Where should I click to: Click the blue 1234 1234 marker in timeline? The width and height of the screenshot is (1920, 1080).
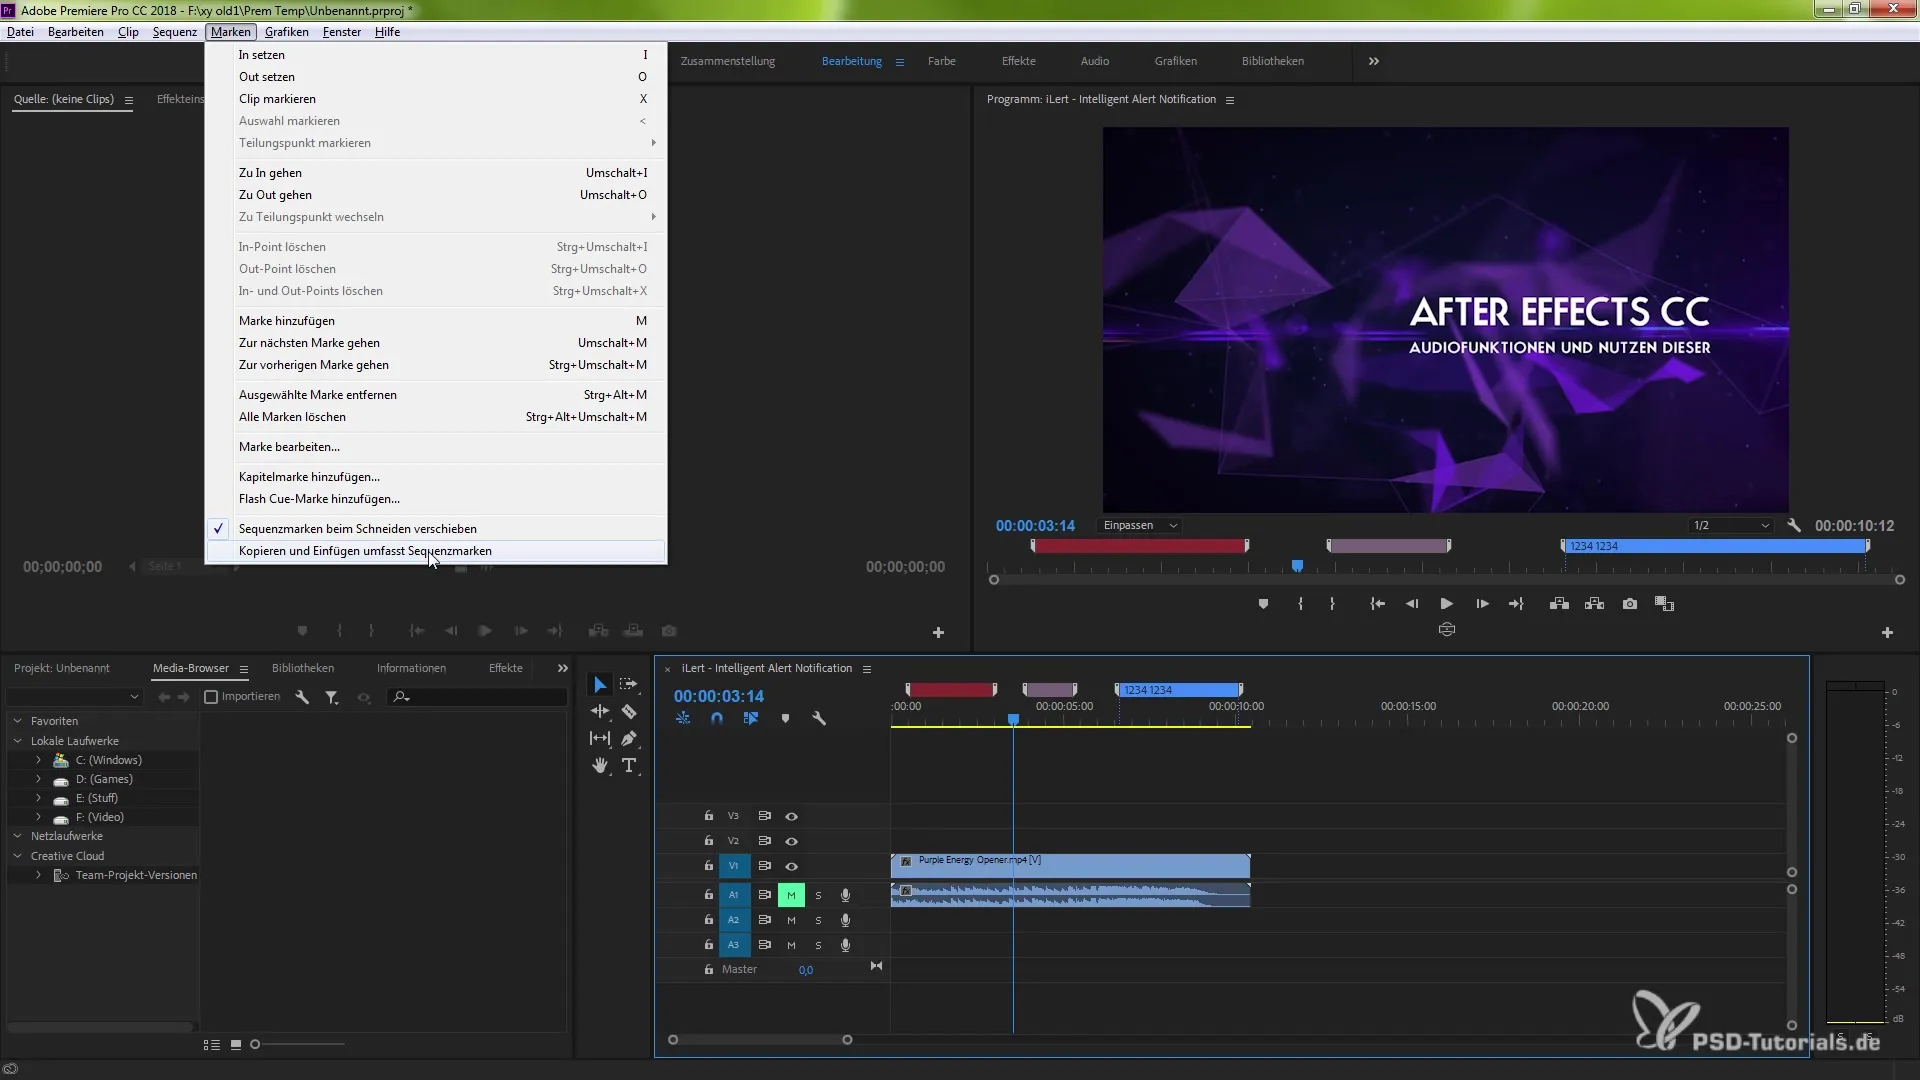[x=1178, y=690]
